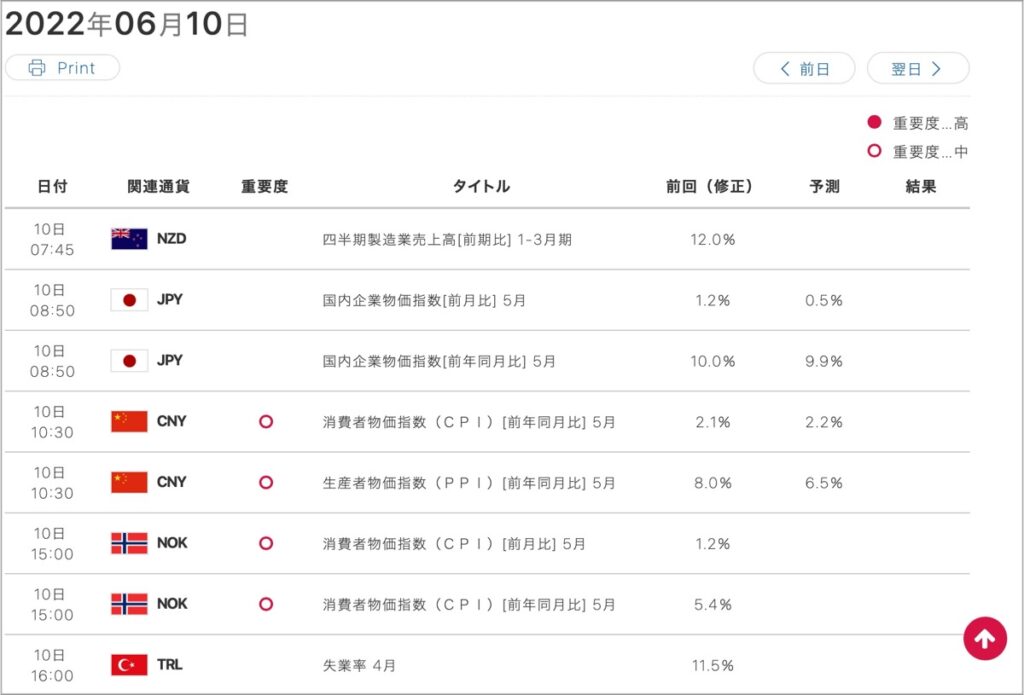Click 国内企業物価指数[前月比] 5月 title

pos(424,300)
